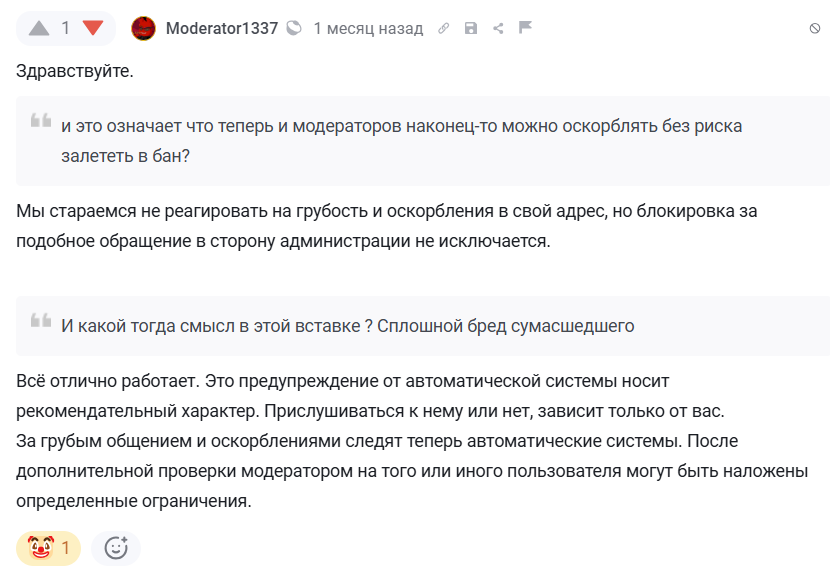This screenshot has height=579, width=830.
Task: Open the "1 месяц назад" timestamp link
Action: [368, 28]
